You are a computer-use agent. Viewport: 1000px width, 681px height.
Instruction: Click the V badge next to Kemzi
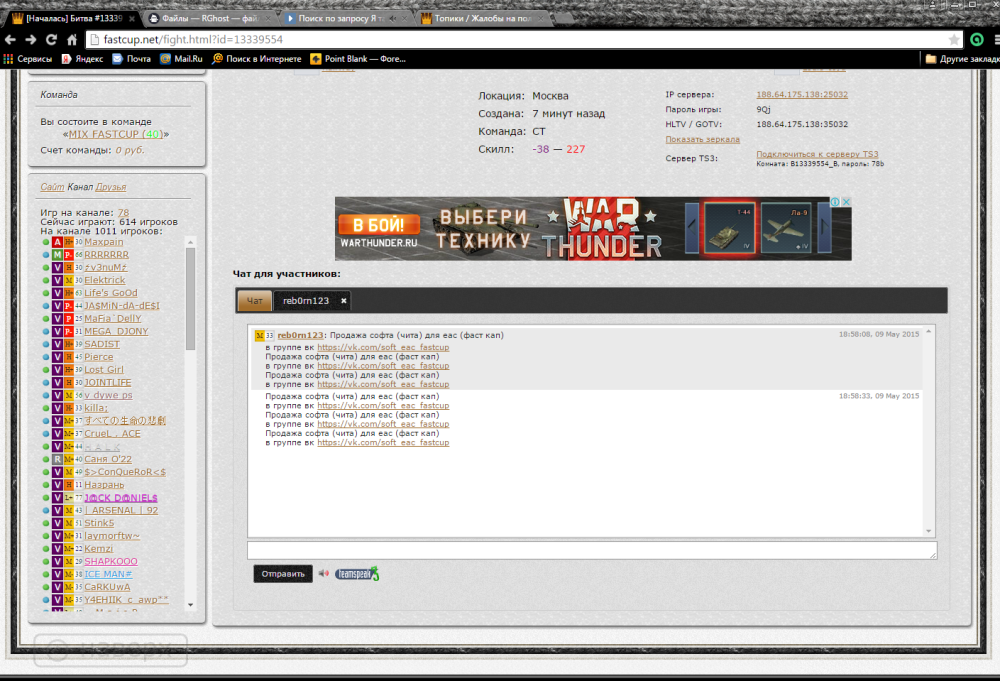point(57,548)
